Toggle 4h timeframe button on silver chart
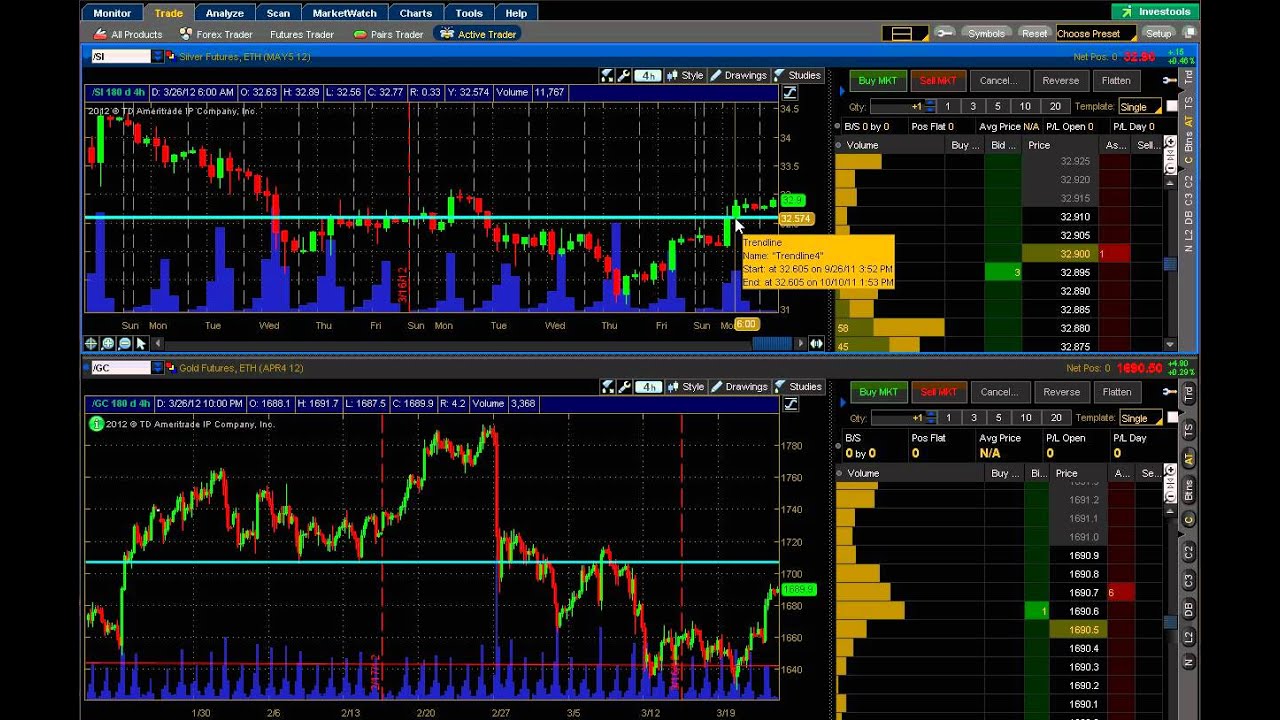Image resolution: width=1280 pixels, height=720 pixels. [x=649, y=76]
